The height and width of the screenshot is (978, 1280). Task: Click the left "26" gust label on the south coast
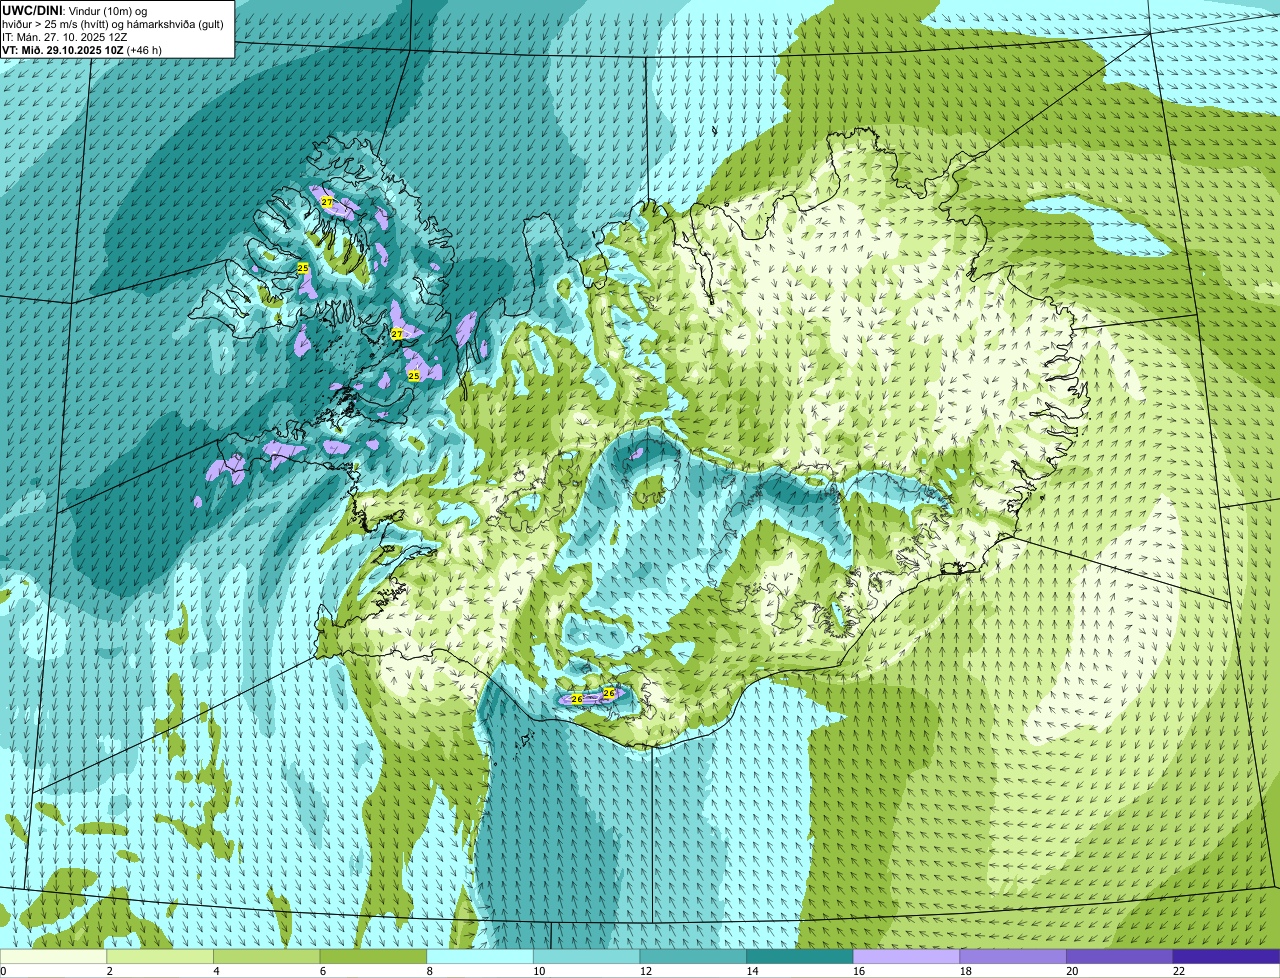[577, 698]
